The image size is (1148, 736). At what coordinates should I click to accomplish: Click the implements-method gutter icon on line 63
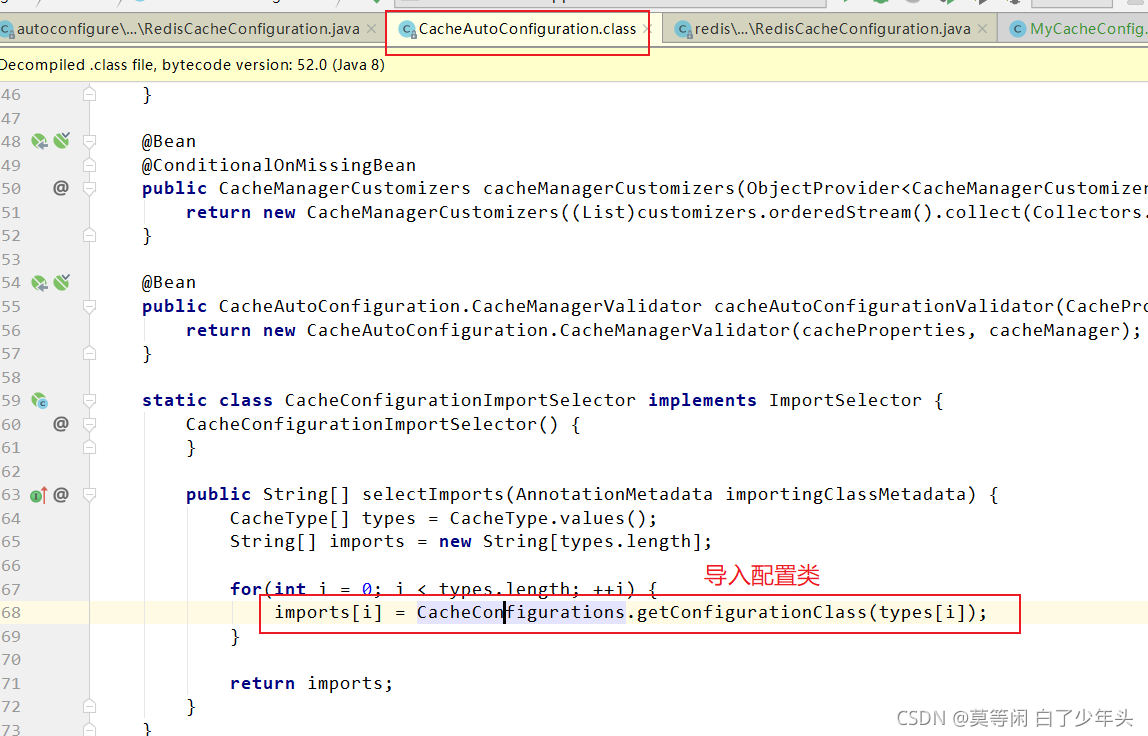(39, 495)
